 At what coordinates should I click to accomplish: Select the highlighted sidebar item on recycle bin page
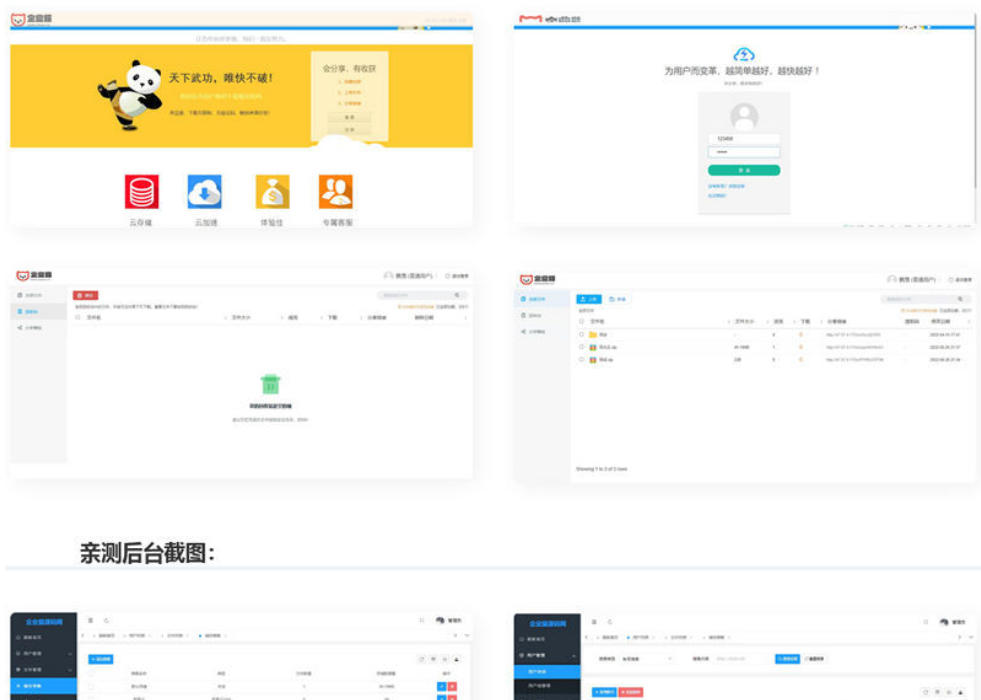pos(39,312)
